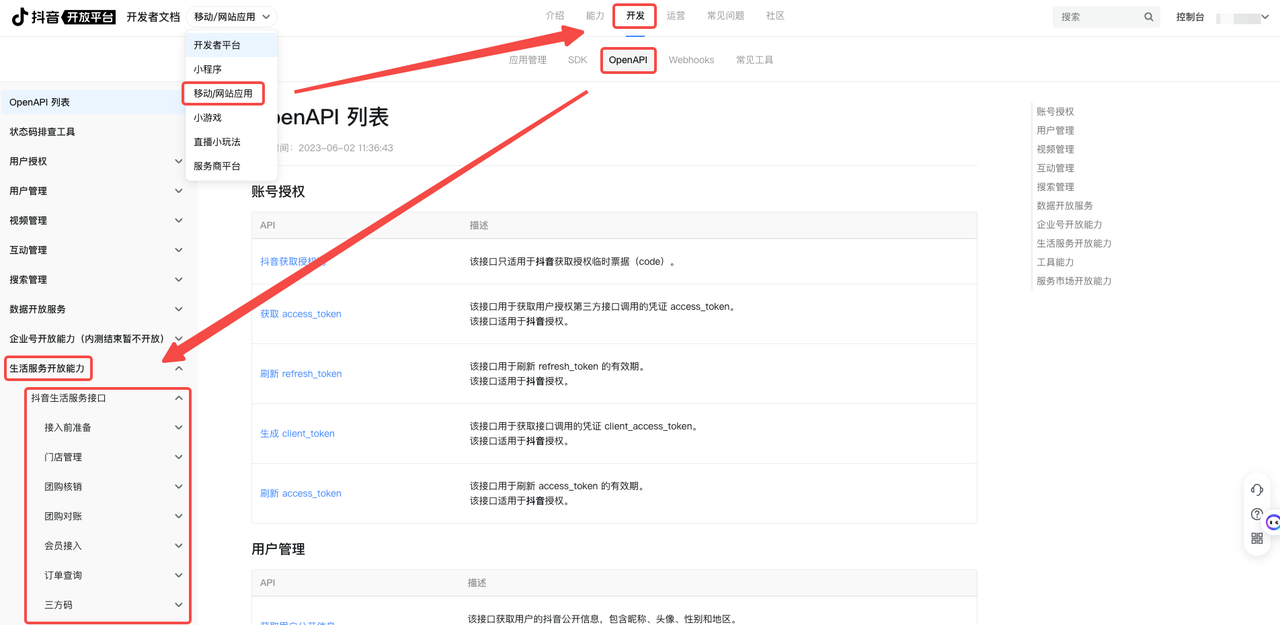Expand the 门店管理 tree item
The width and height of the screenshot is (1280, 625).
click(x=179, y=457)
